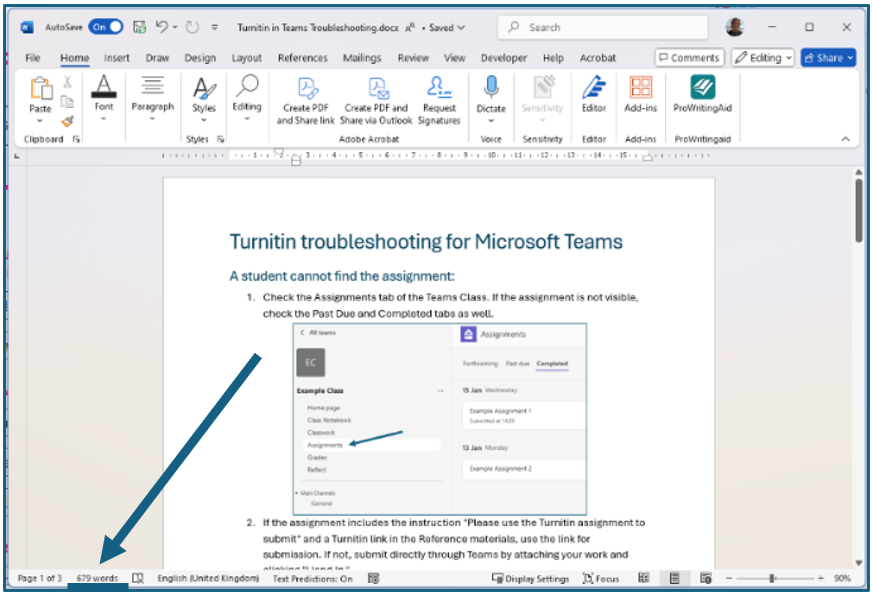
Task: Click the Undo arrow icon
Action: pos(162,27)
